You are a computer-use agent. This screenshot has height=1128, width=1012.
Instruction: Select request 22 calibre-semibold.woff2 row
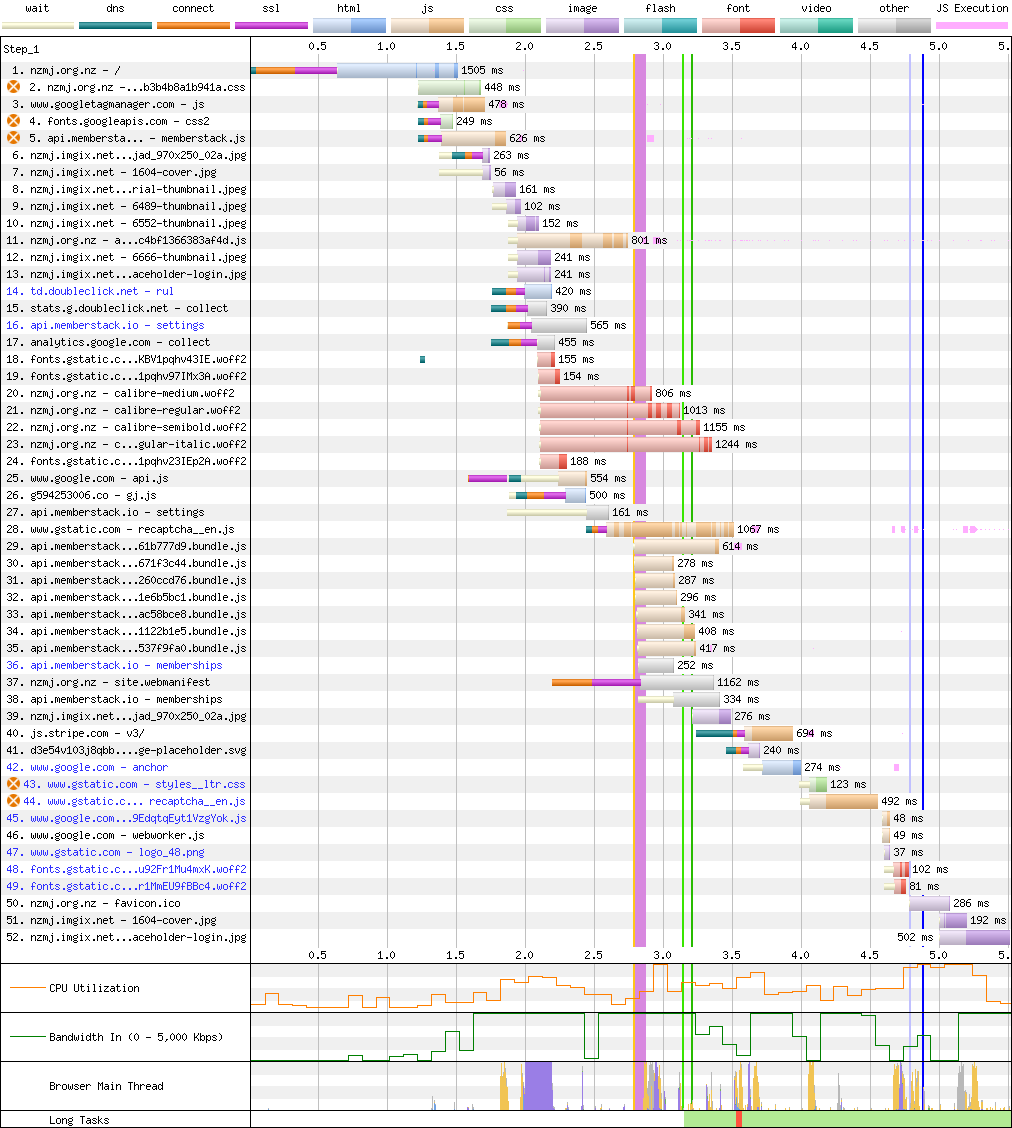pos(126,427)
